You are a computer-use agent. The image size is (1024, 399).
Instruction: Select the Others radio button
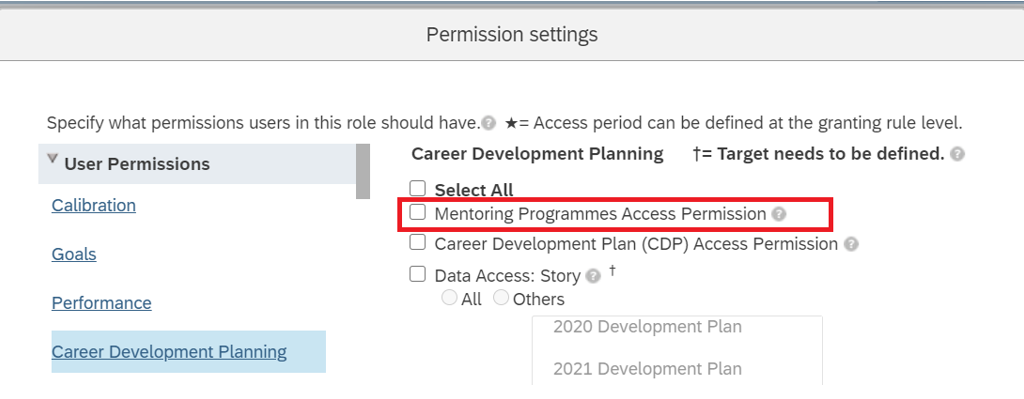tap(501, 298)
